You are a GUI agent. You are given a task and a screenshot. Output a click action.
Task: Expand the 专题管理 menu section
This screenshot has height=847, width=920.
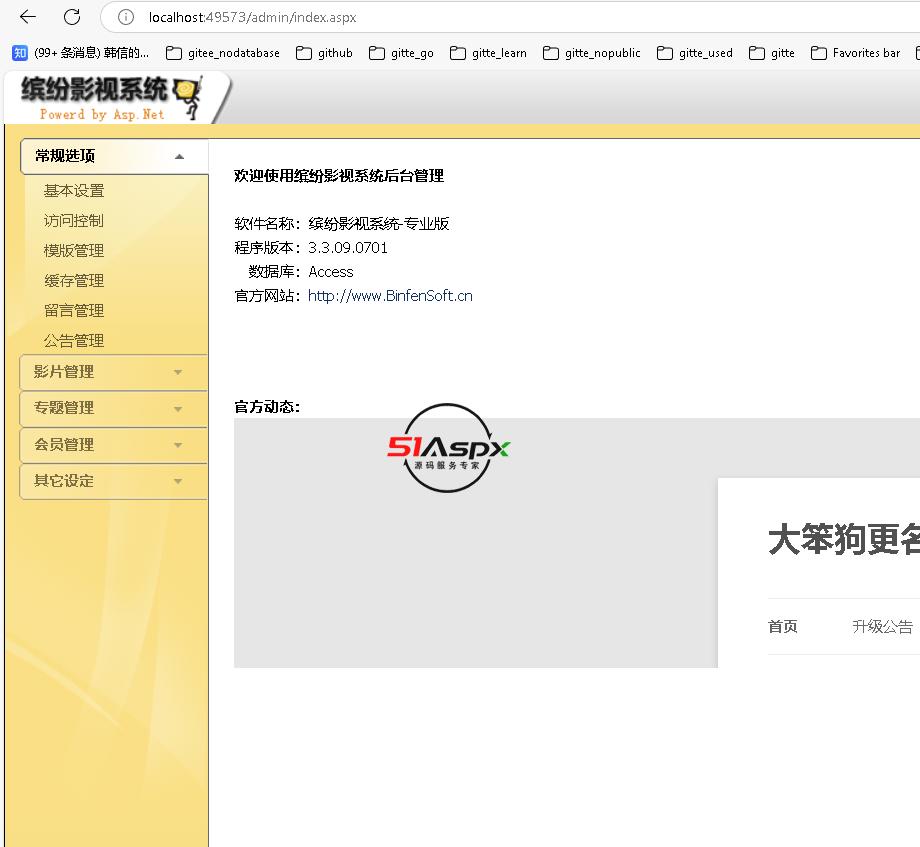click(114, 408)
